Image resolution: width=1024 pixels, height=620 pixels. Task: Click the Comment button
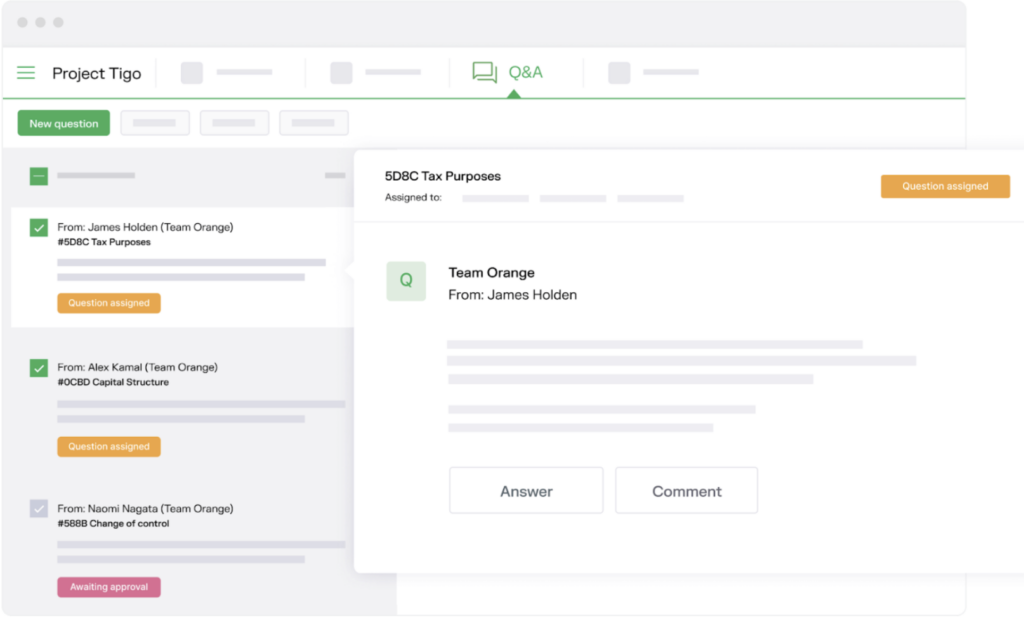686,491
